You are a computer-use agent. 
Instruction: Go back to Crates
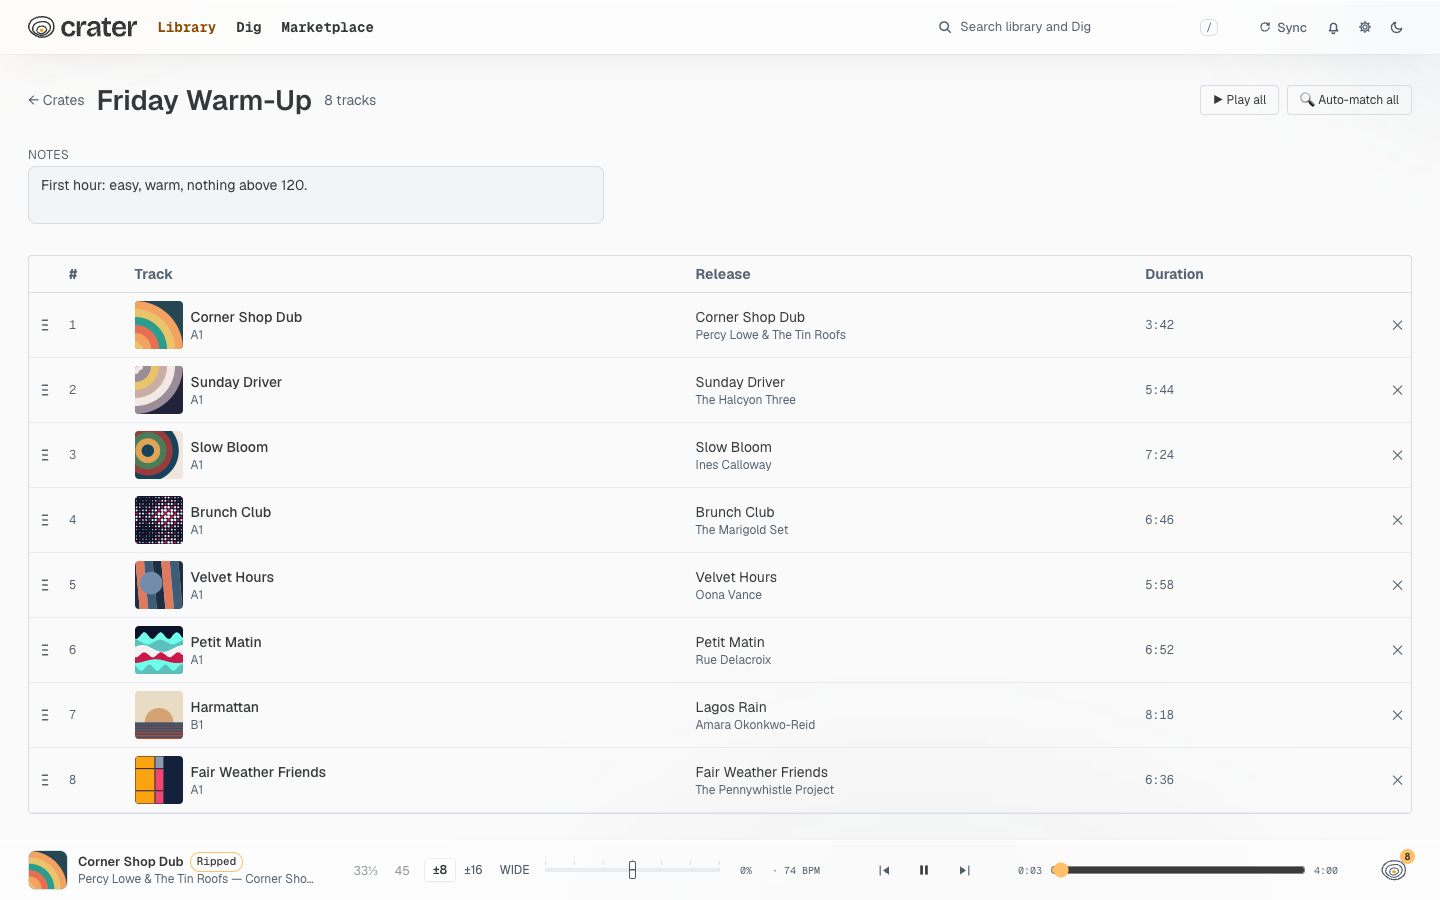[56, 100]
